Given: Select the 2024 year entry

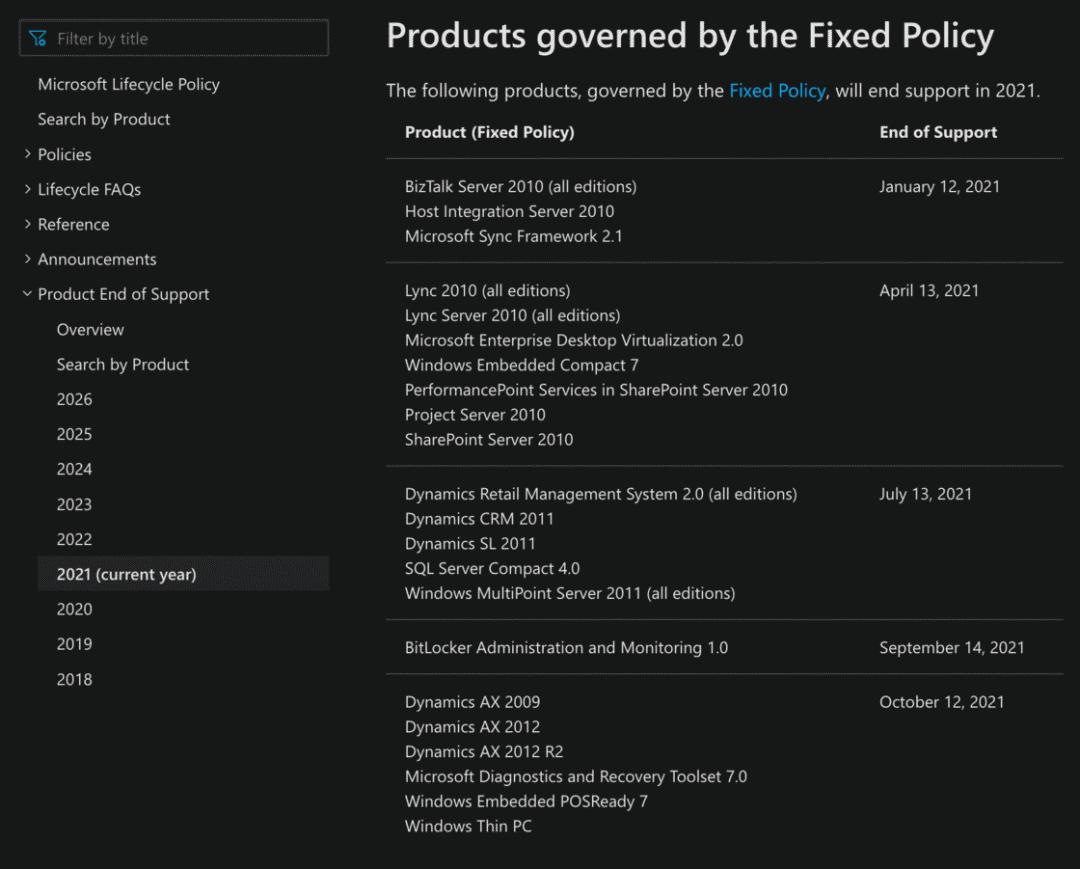Looking at the screenshot, I should pos(74,469).
